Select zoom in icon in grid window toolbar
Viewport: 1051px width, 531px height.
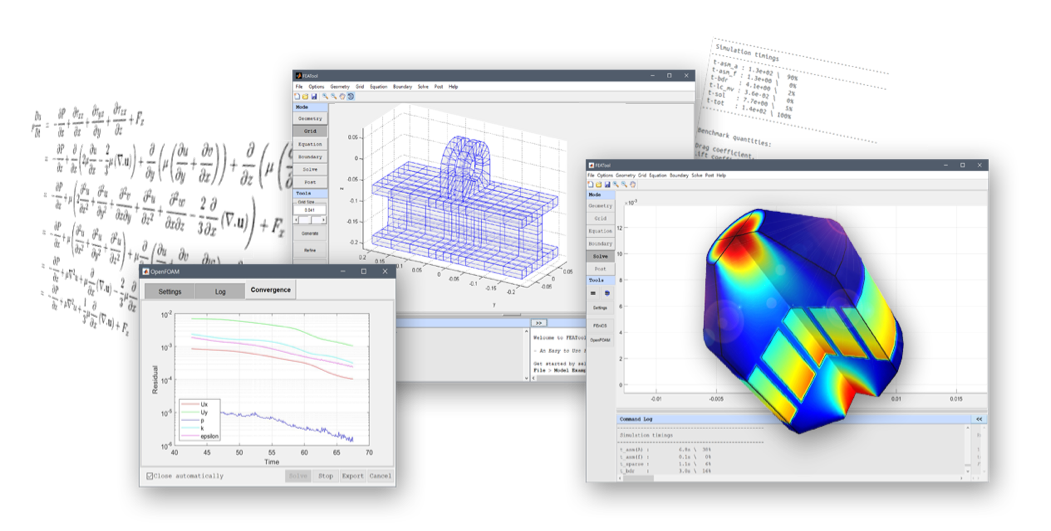325,97
